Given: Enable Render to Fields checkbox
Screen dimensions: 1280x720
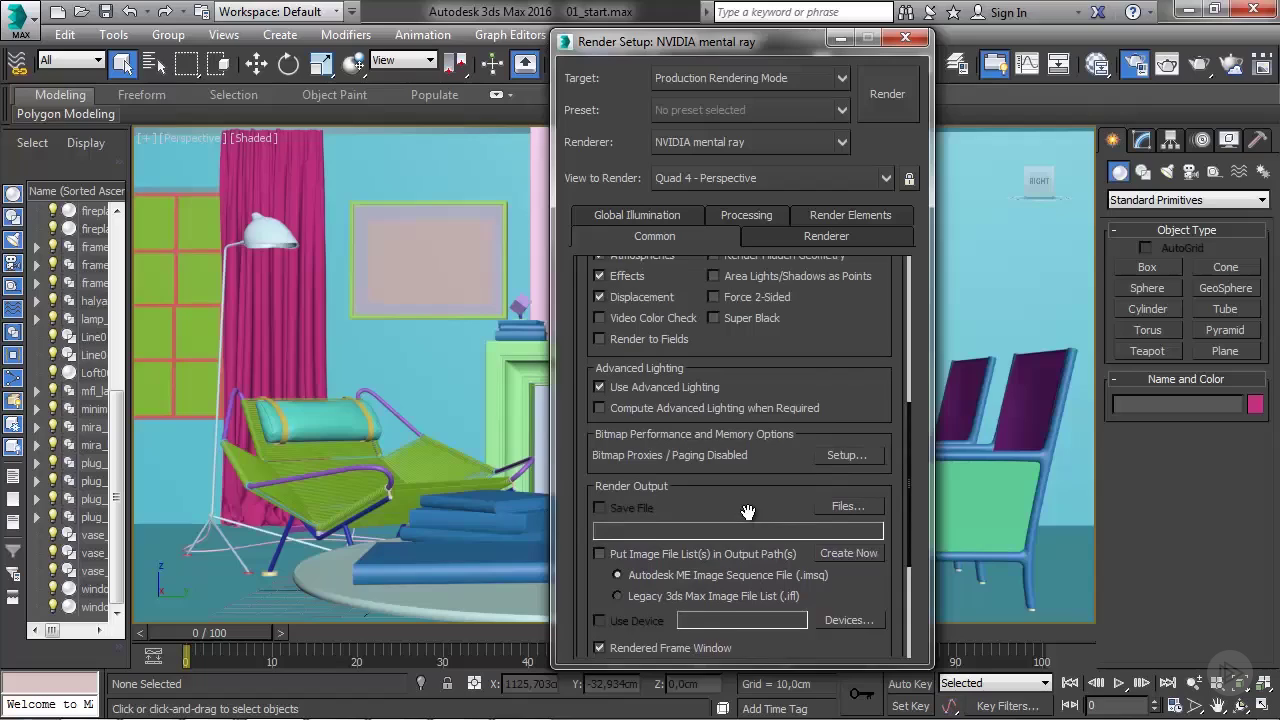Looking at the screenshot, I should [599, 339].
